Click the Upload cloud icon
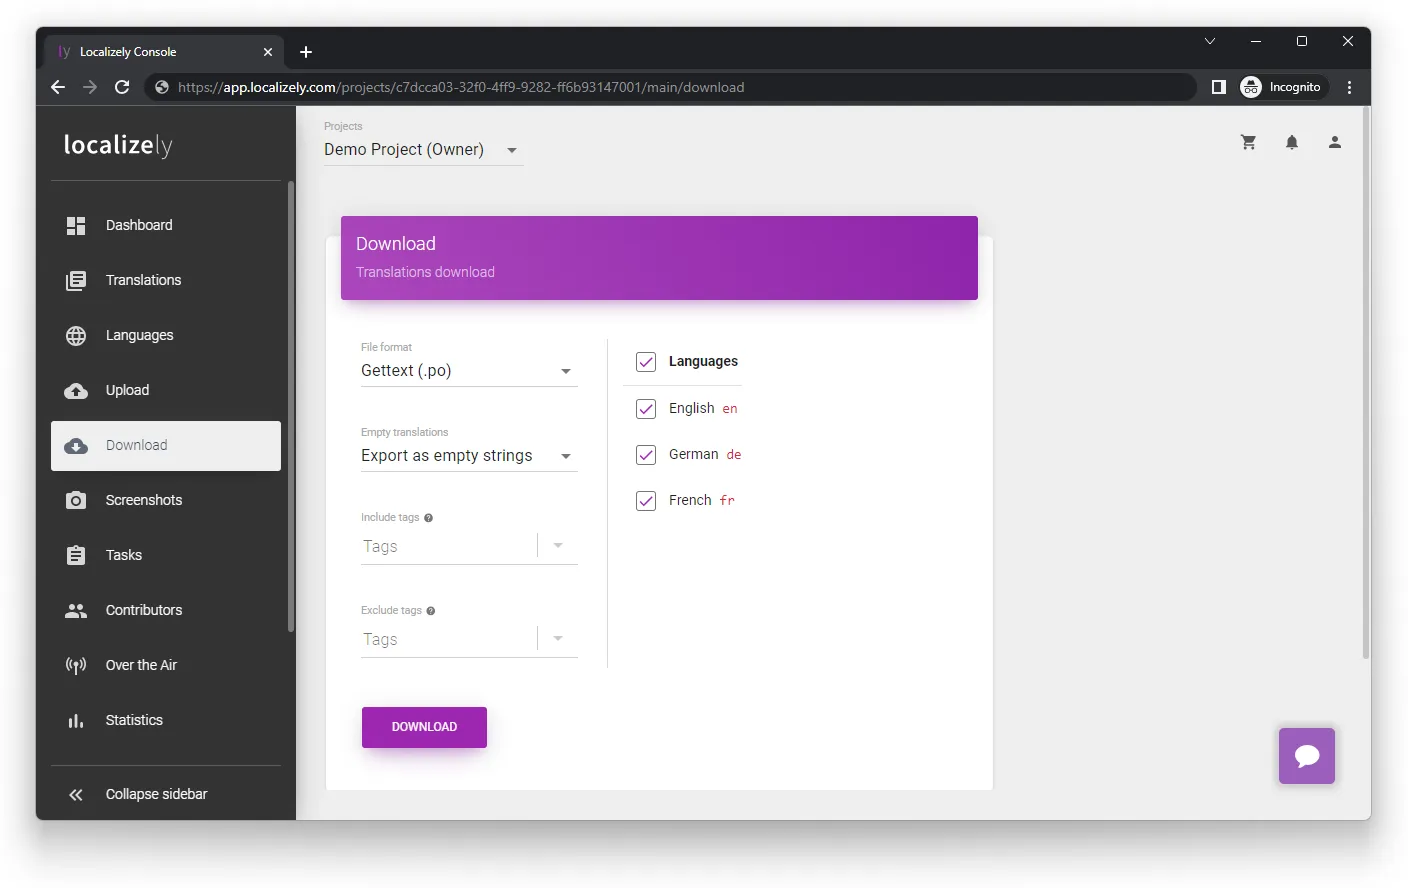 pyautogui.click(x=76, y=391)
